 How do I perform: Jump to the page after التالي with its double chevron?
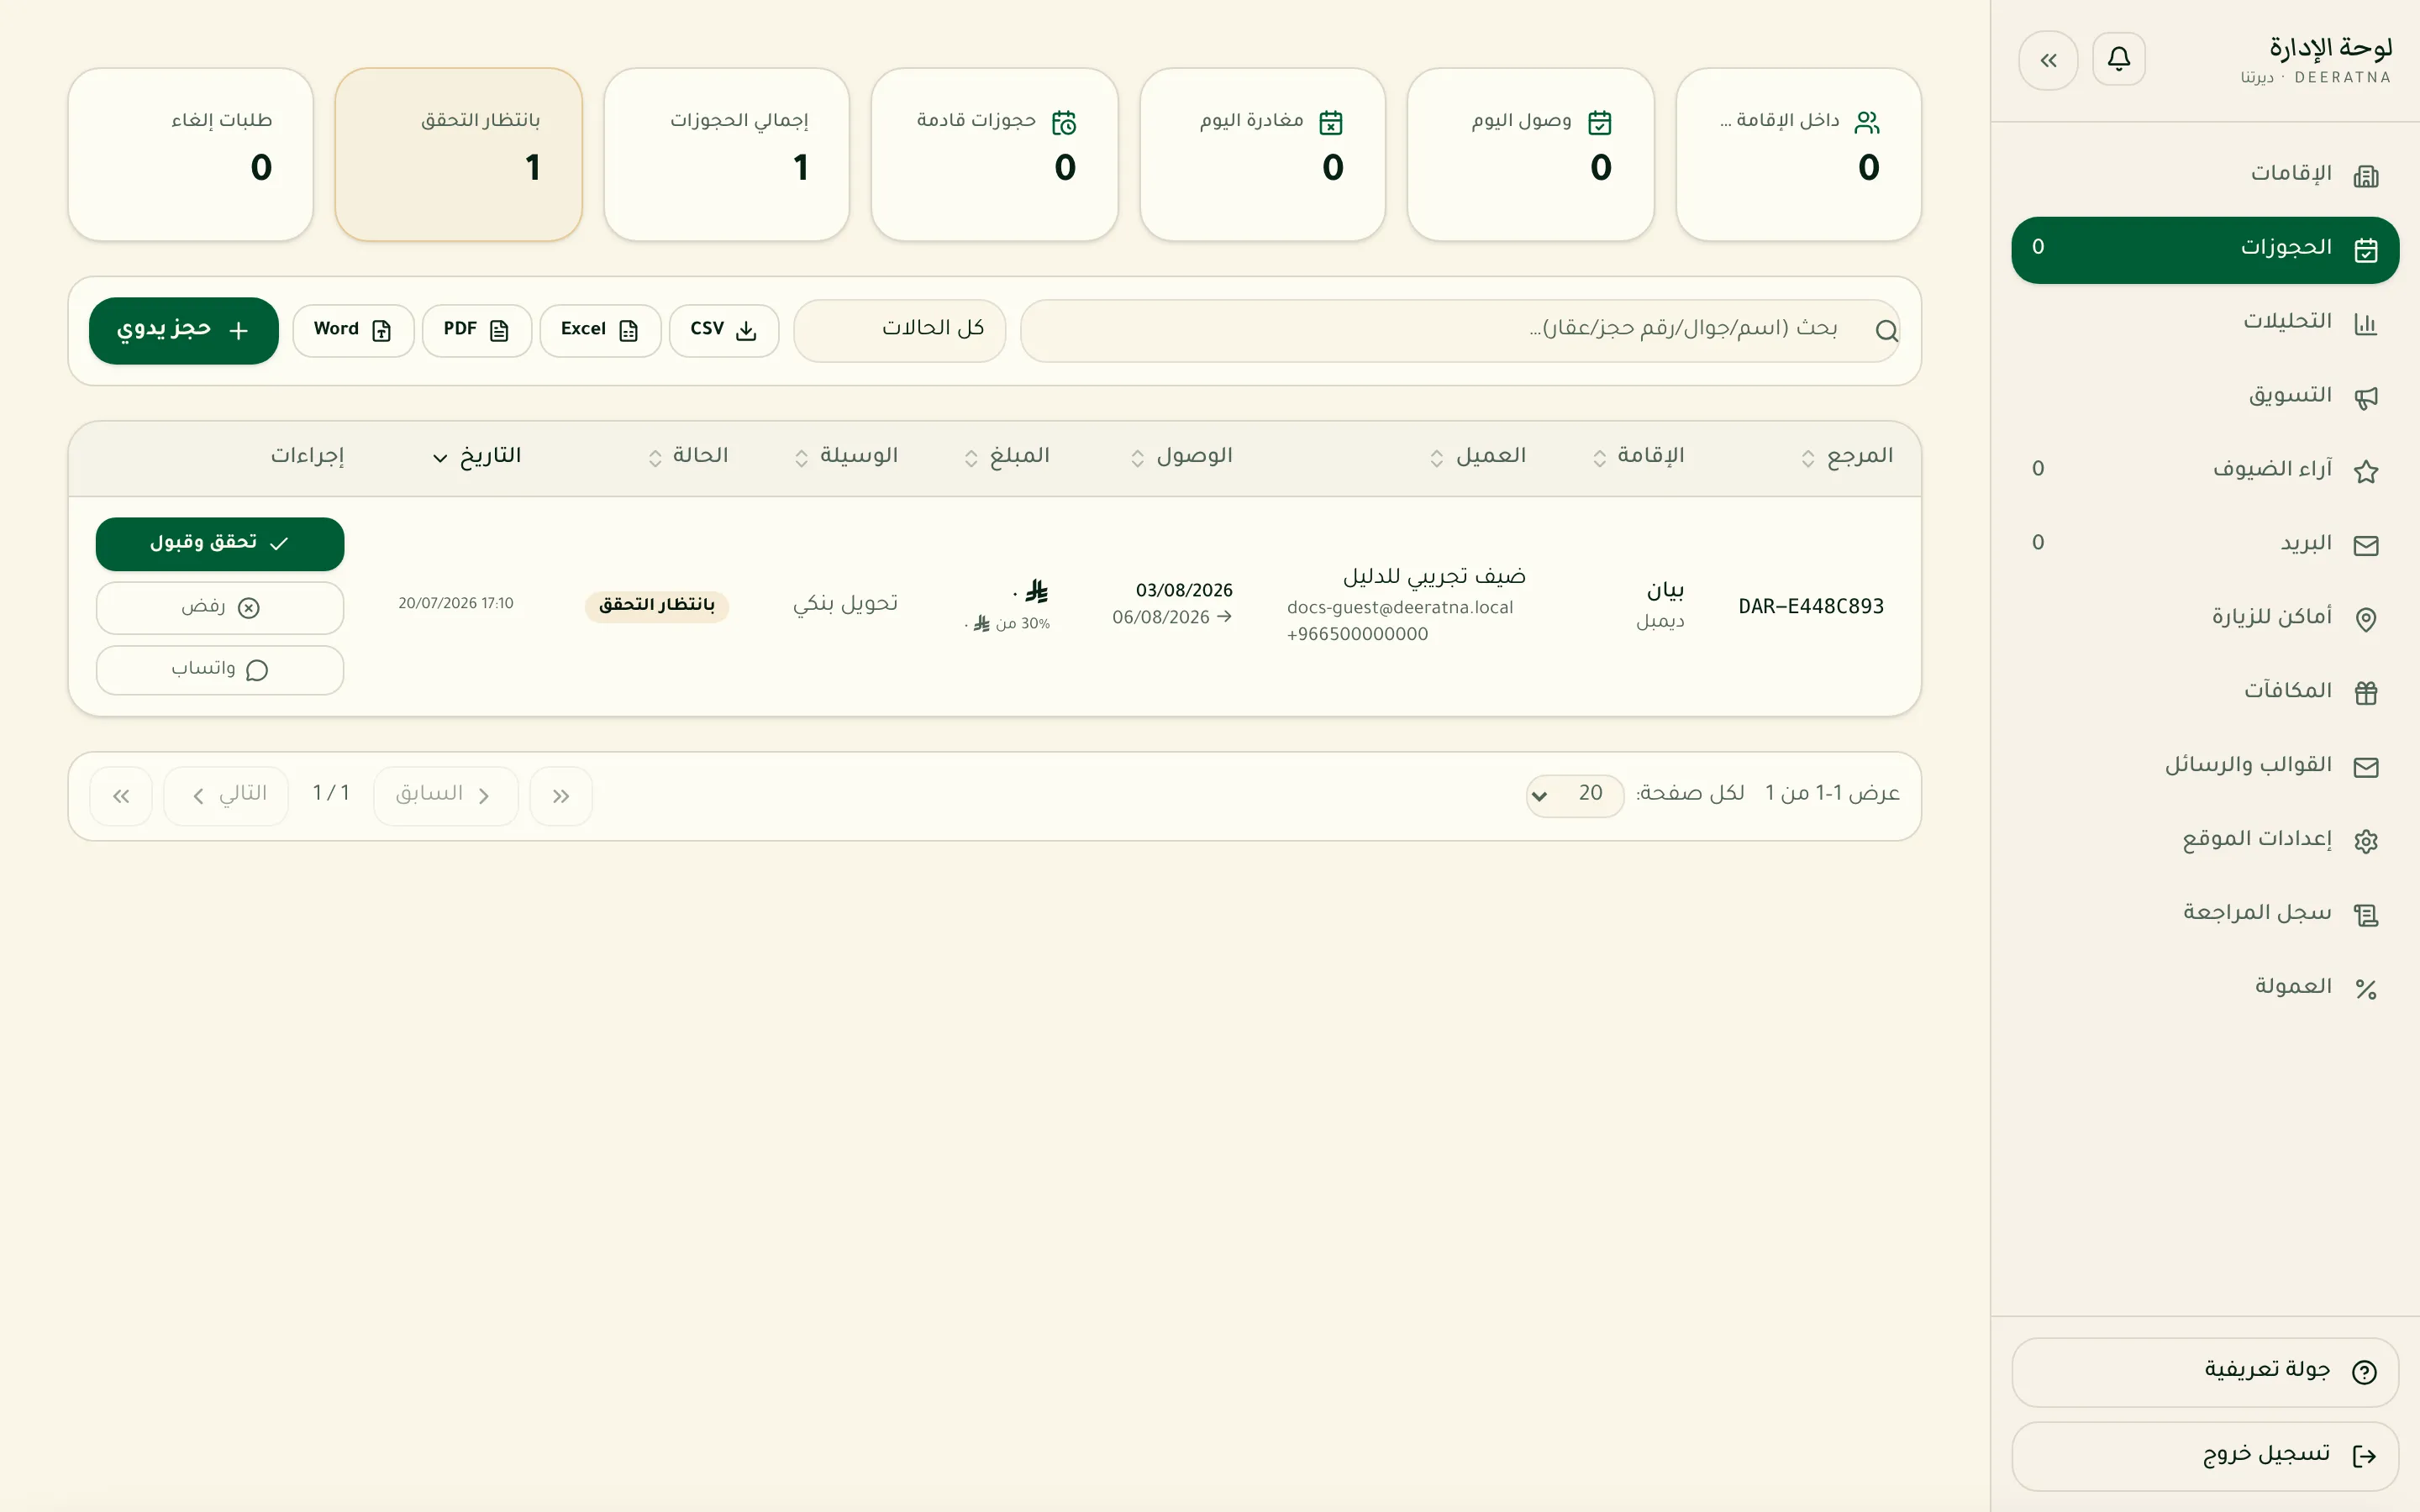121,796
